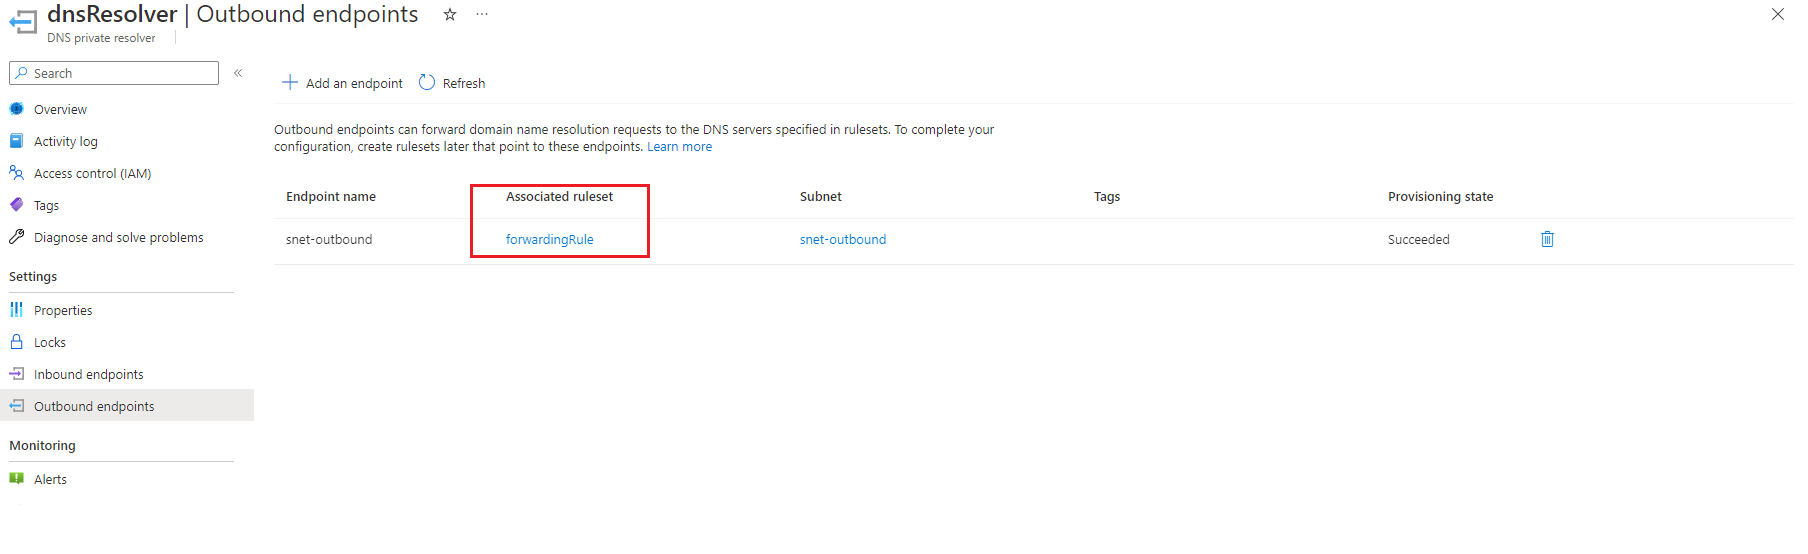1808x554 pixels.
Task: Open the snet-outbound subnet link
Action: point(843,239)
